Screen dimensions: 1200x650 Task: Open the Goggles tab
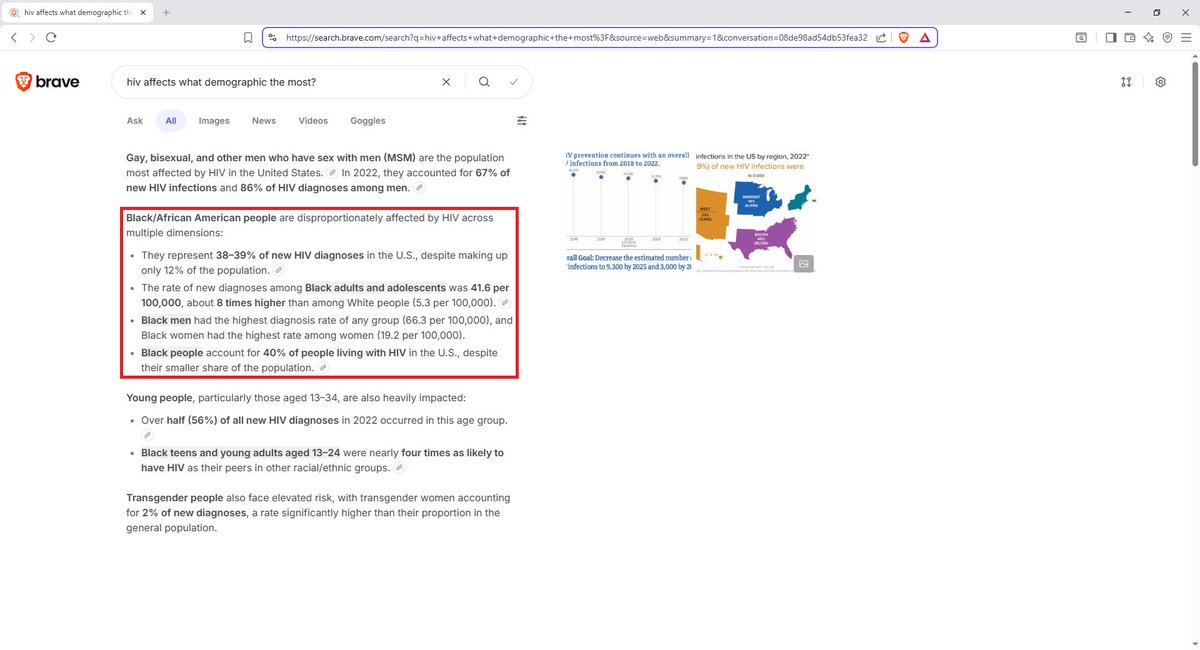coord(368,121)
